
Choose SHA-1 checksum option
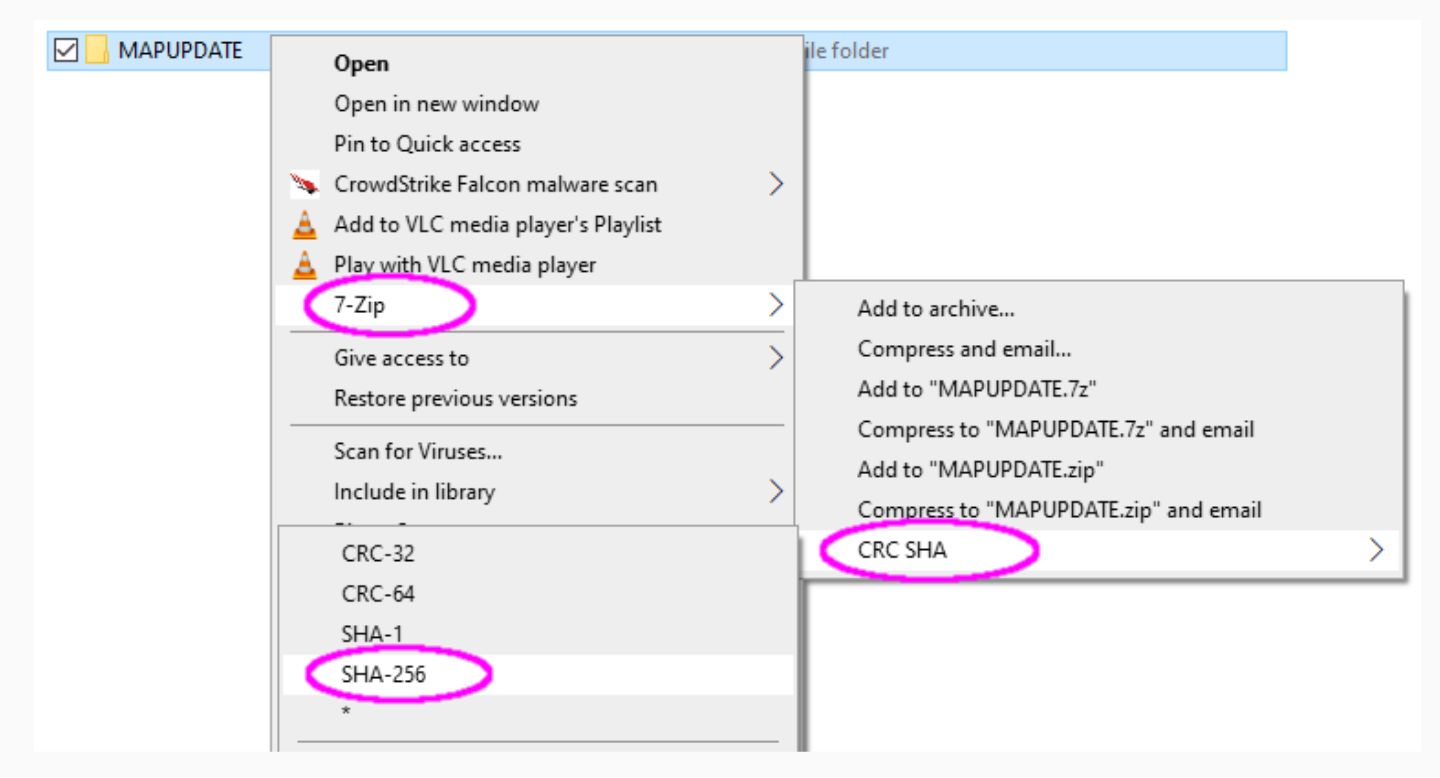tap(372, 634)
